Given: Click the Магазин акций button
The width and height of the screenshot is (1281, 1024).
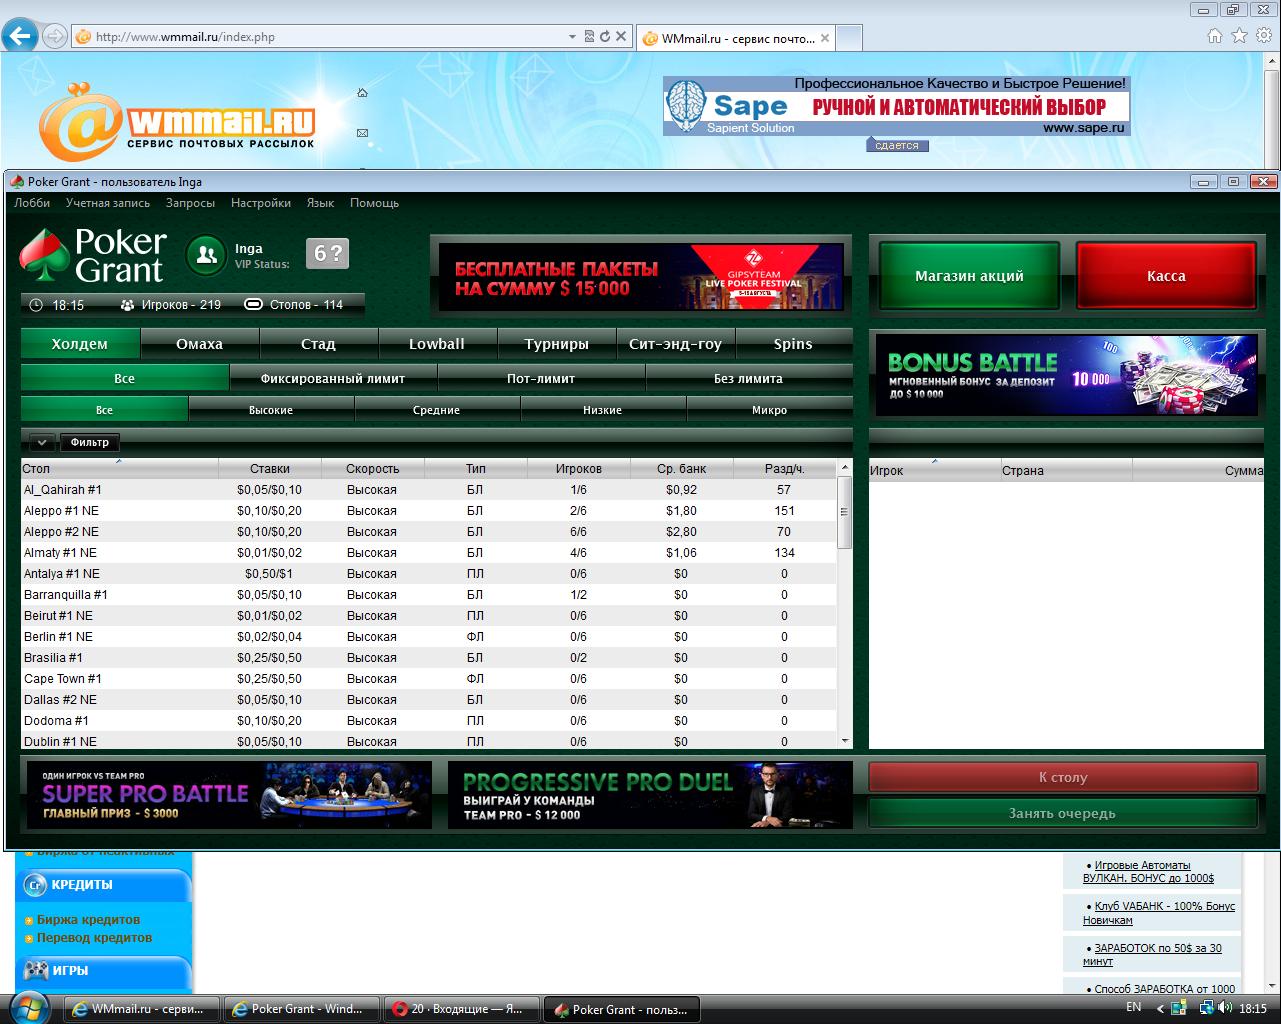Looking at the screenshot, I should 969,276.
